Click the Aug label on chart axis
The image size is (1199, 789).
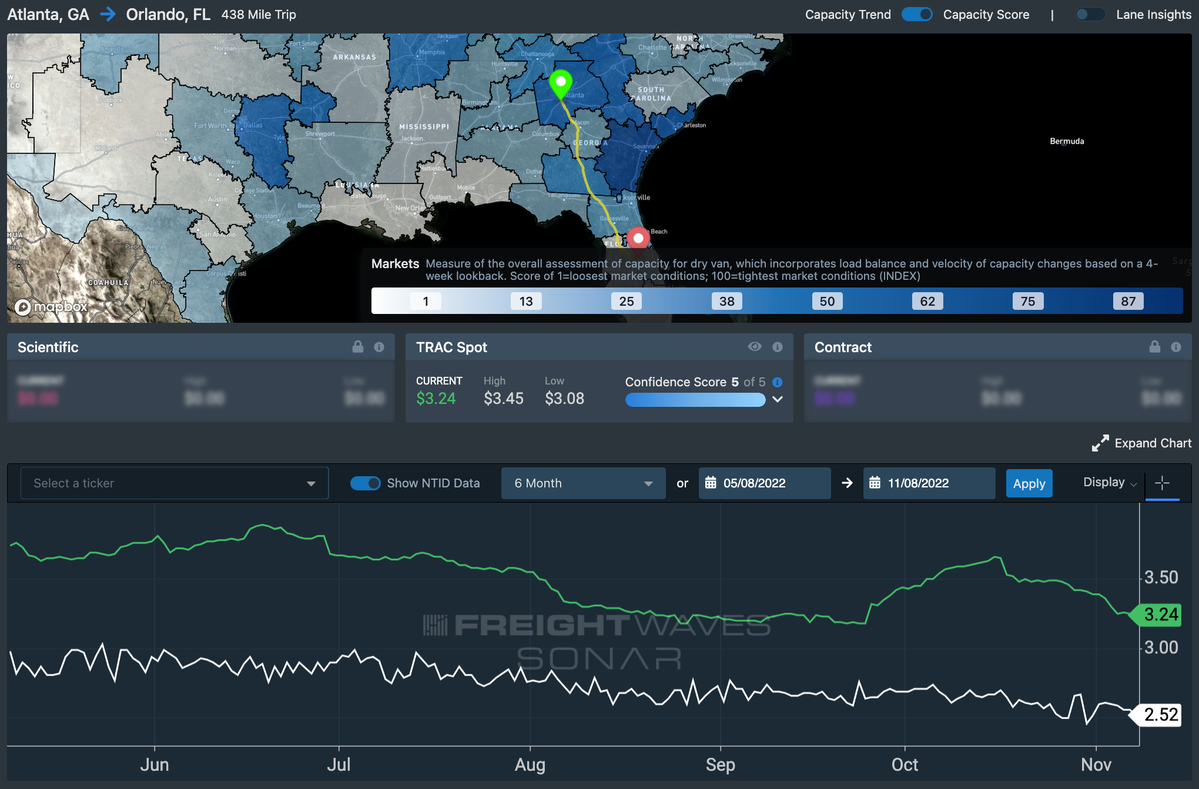tap(530, 765)
